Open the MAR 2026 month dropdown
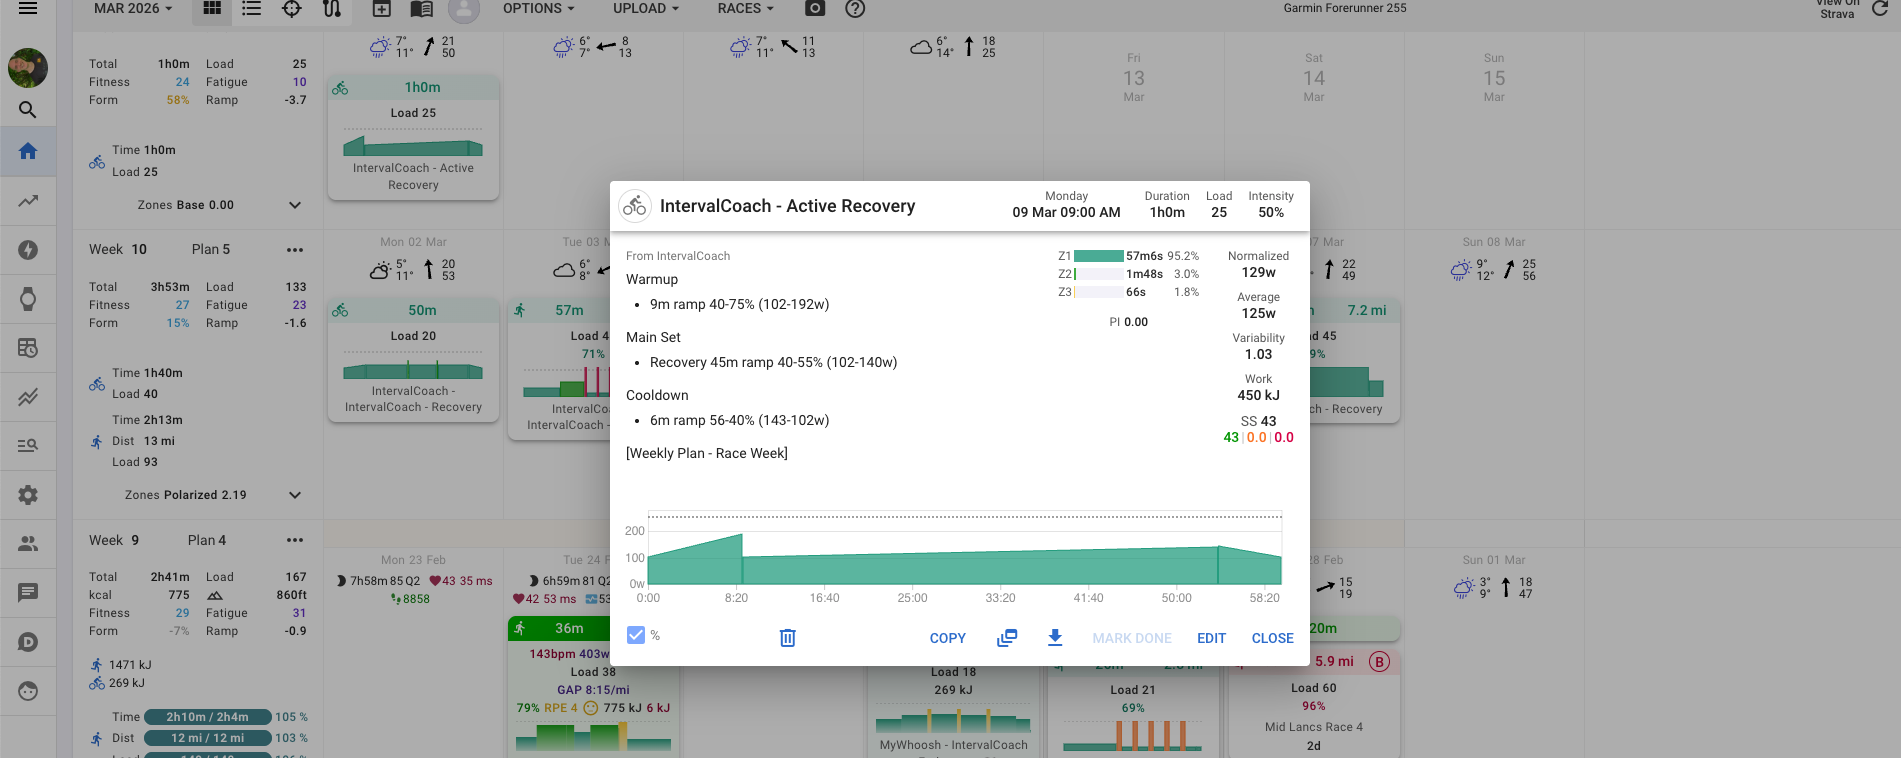 133,9
